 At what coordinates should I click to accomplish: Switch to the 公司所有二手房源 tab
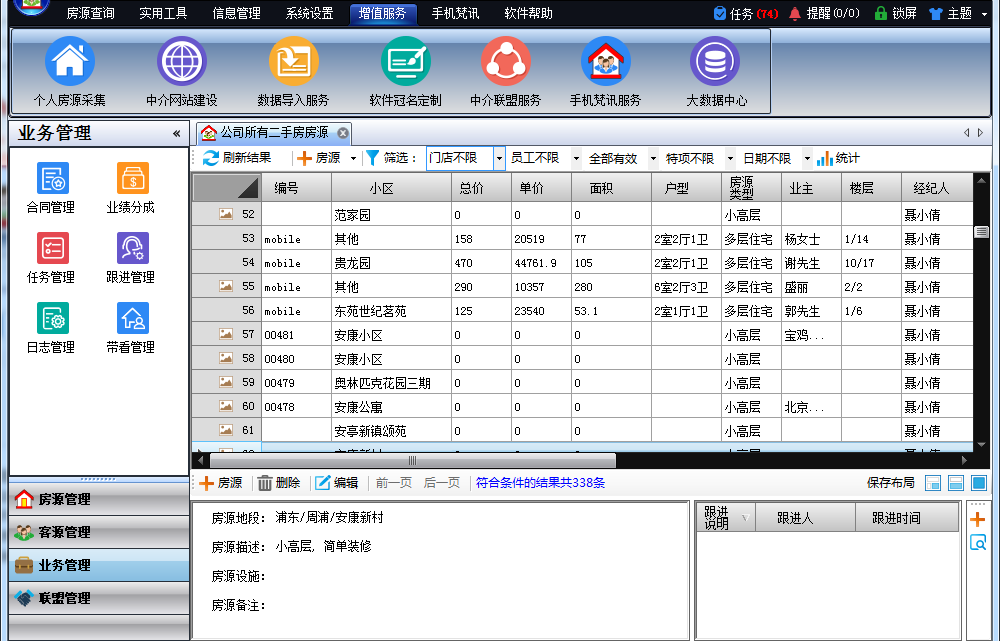click(275, 132)
